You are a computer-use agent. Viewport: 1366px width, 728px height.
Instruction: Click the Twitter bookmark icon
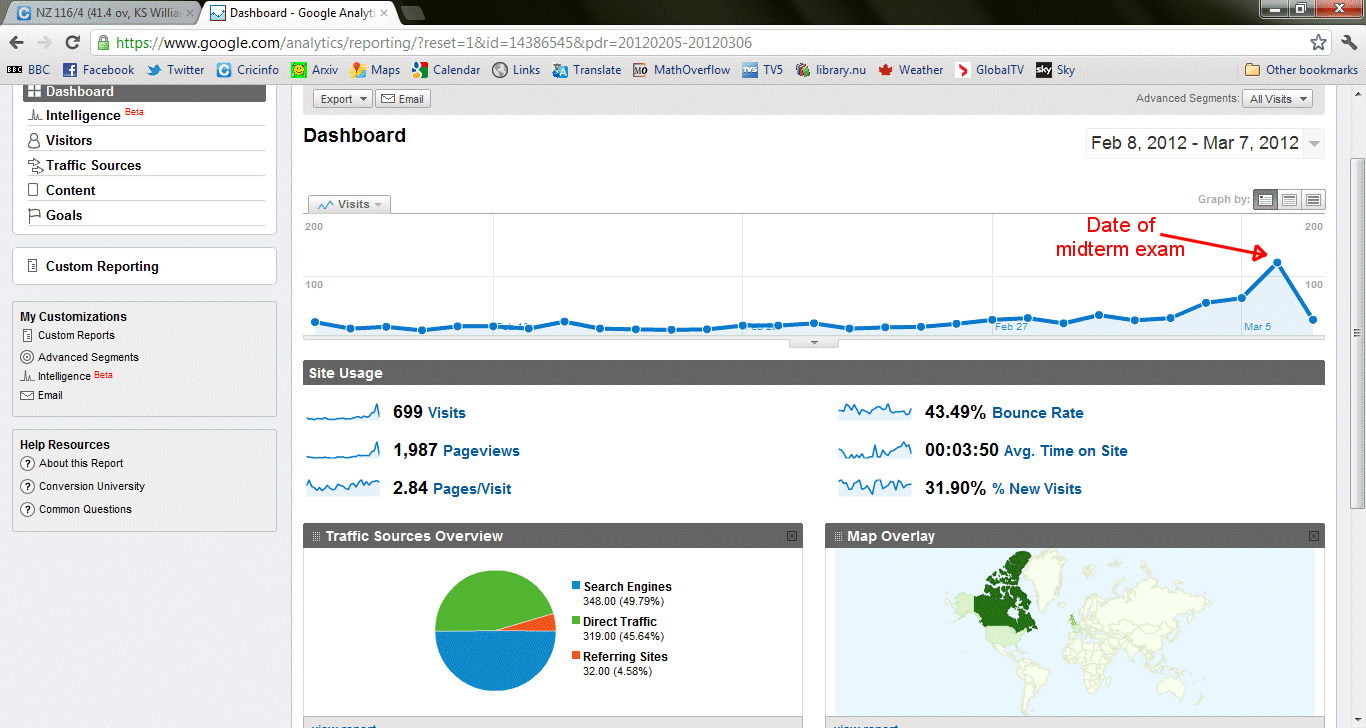[x=154, y=70]
